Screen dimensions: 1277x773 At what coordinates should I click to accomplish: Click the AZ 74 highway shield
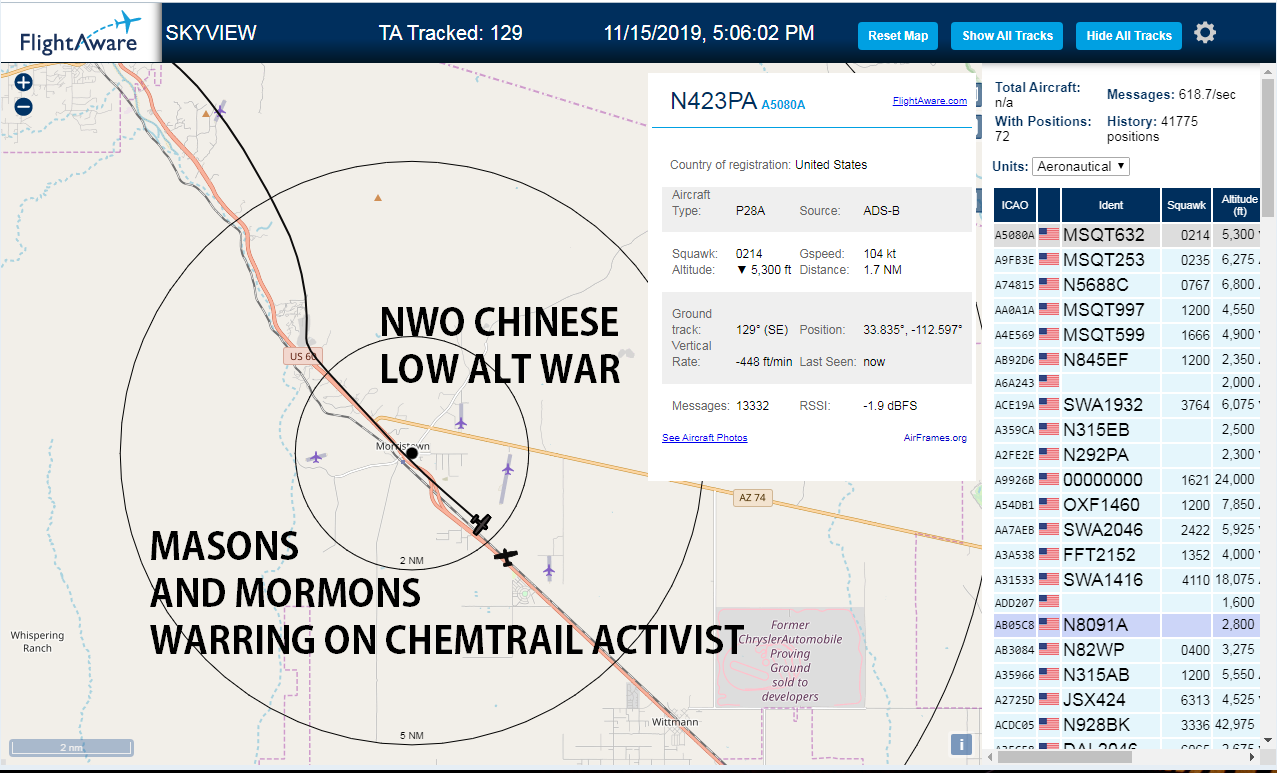coord(752,497)
